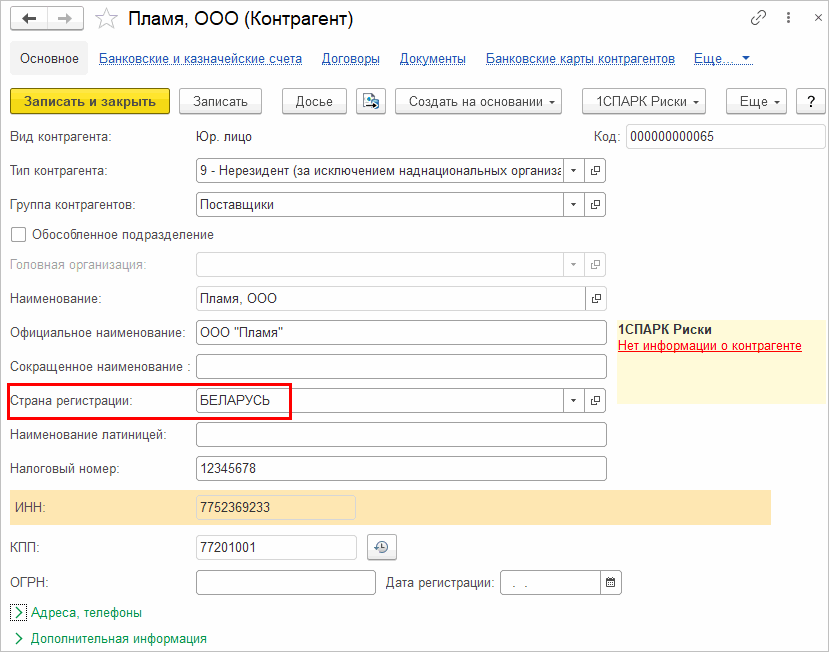Click into the Наименование латиницей field
The height and width of the screenshot is (652, 829).
[x=401, y=434]
